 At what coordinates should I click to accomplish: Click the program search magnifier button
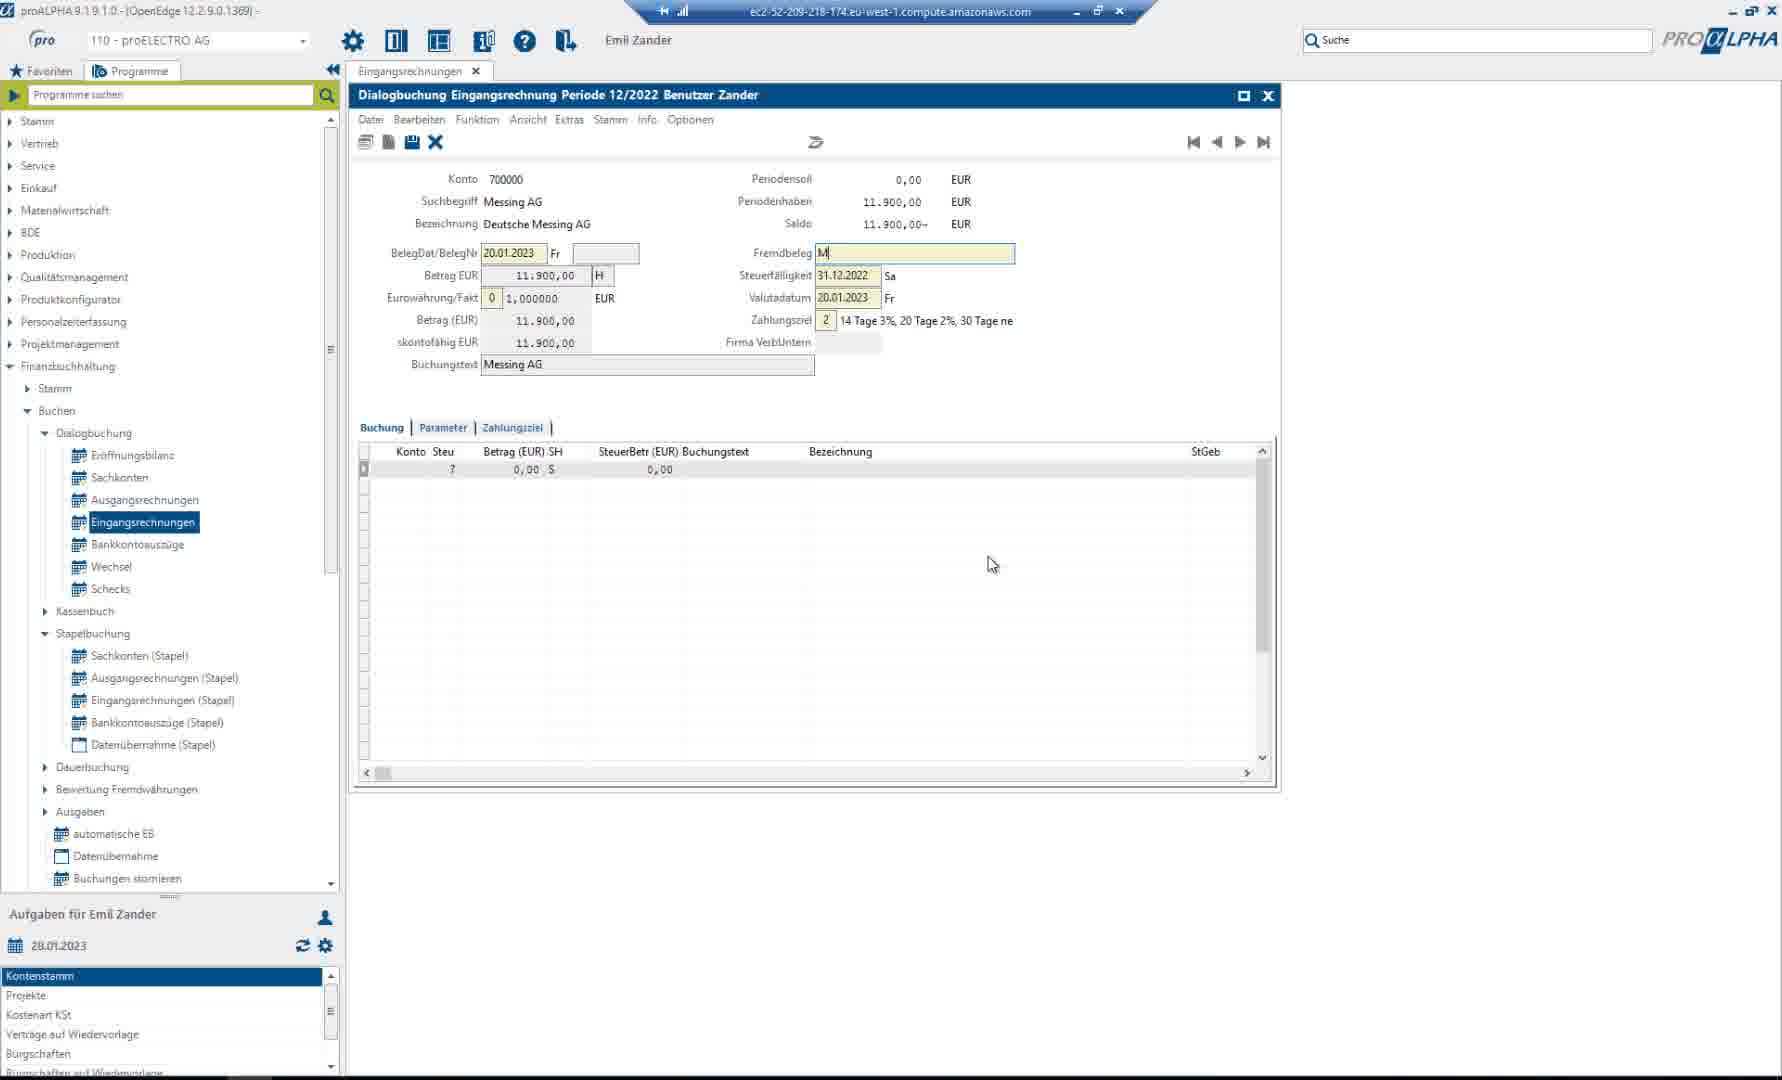[326, 95]
